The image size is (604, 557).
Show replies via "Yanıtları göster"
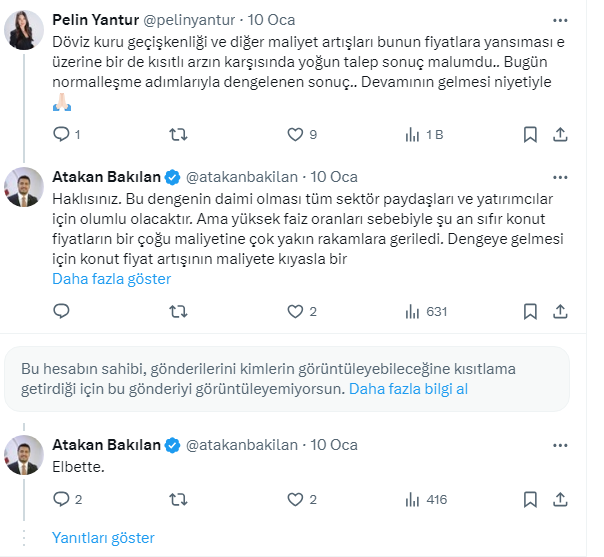[103, 537]
